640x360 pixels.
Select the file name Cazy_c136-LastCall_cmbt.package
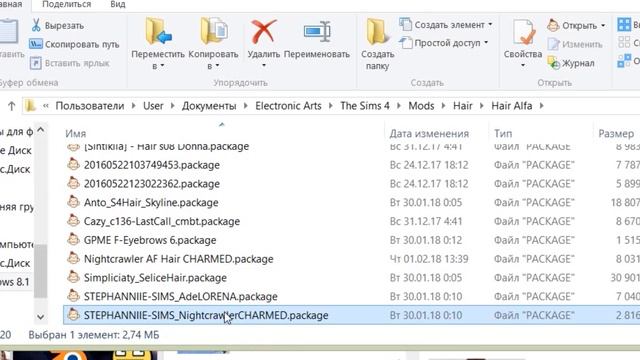pyautogui.click(x=162, y=221)
